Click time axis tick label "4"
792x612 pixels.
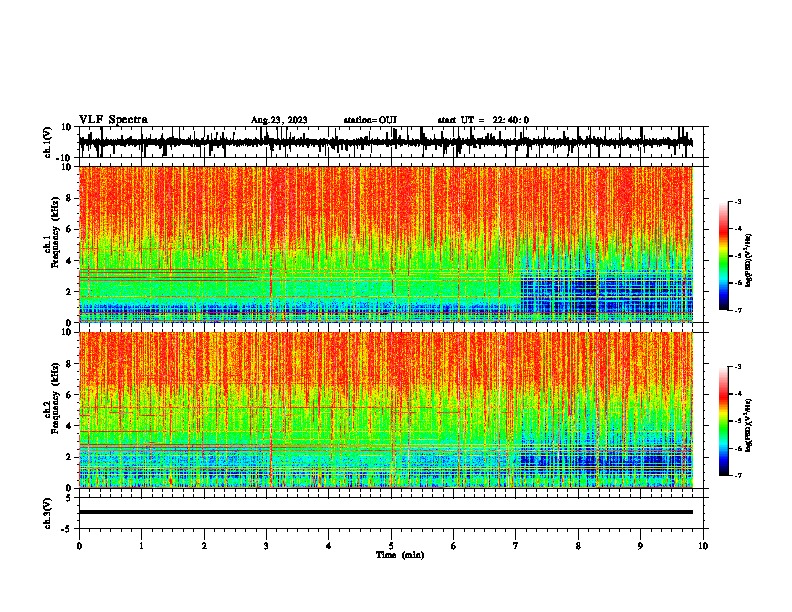329,546
